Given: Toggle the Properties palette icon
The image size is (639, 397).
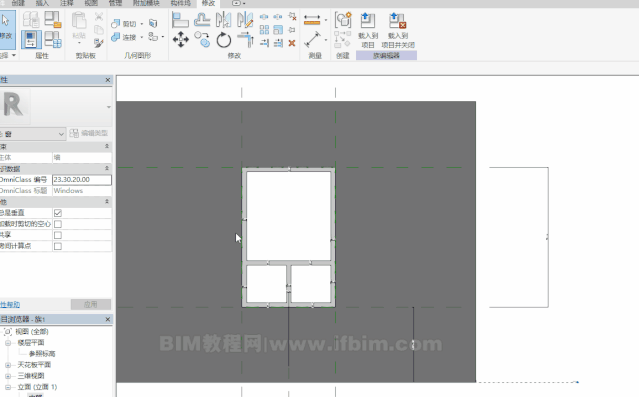Looking at the screenshot, I should tap(31, 40).
